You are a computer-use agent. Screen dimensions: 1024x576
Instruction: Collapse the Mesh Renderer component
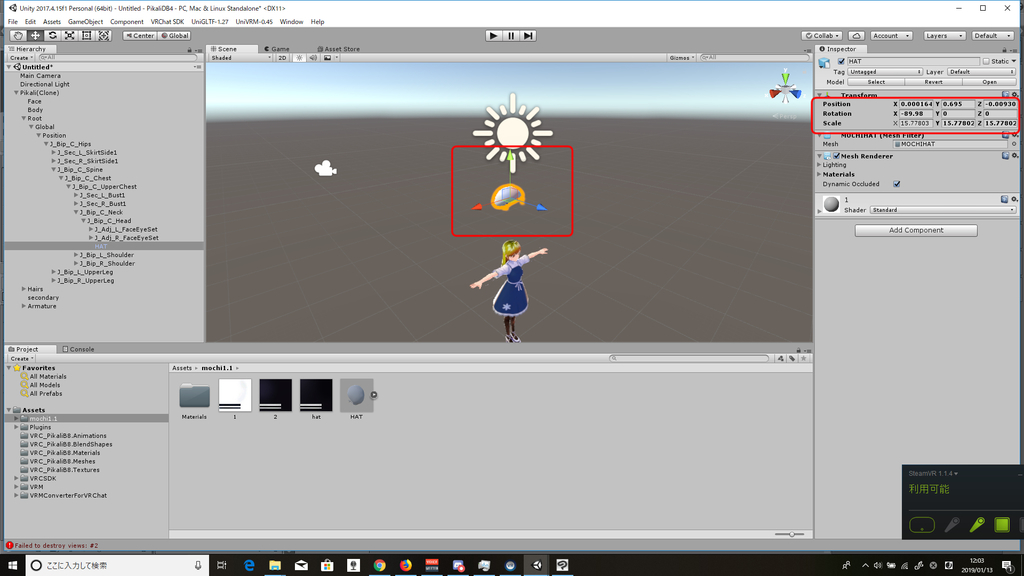pos(820,156)
